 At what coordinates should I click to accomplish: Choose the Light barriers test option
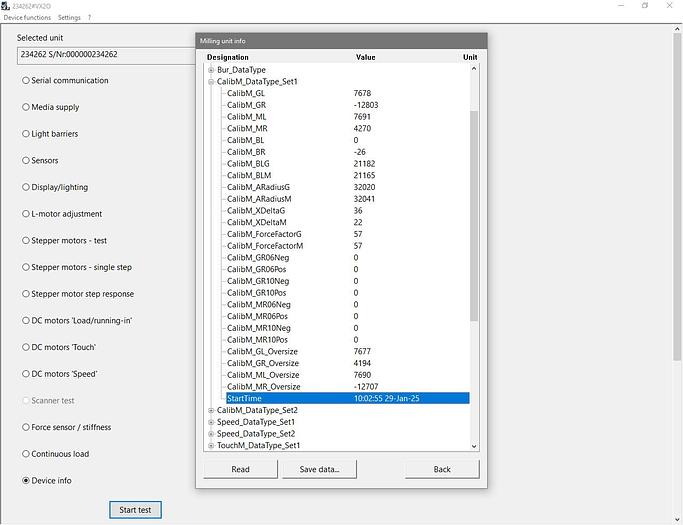(26, 134)
